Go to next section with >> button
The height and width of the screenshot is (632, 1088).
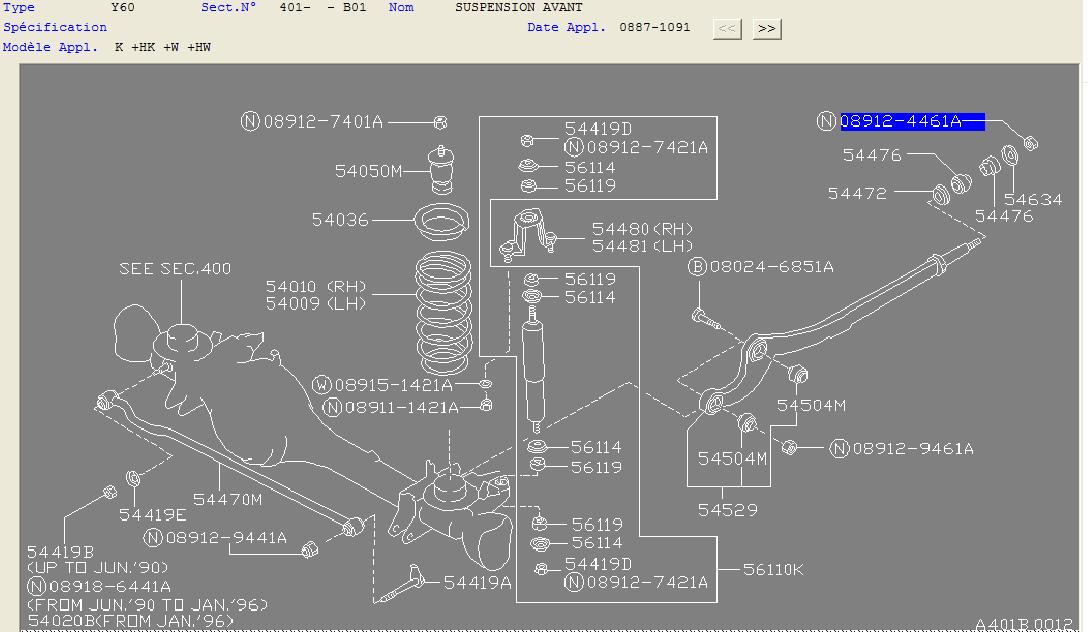(767, 28)
